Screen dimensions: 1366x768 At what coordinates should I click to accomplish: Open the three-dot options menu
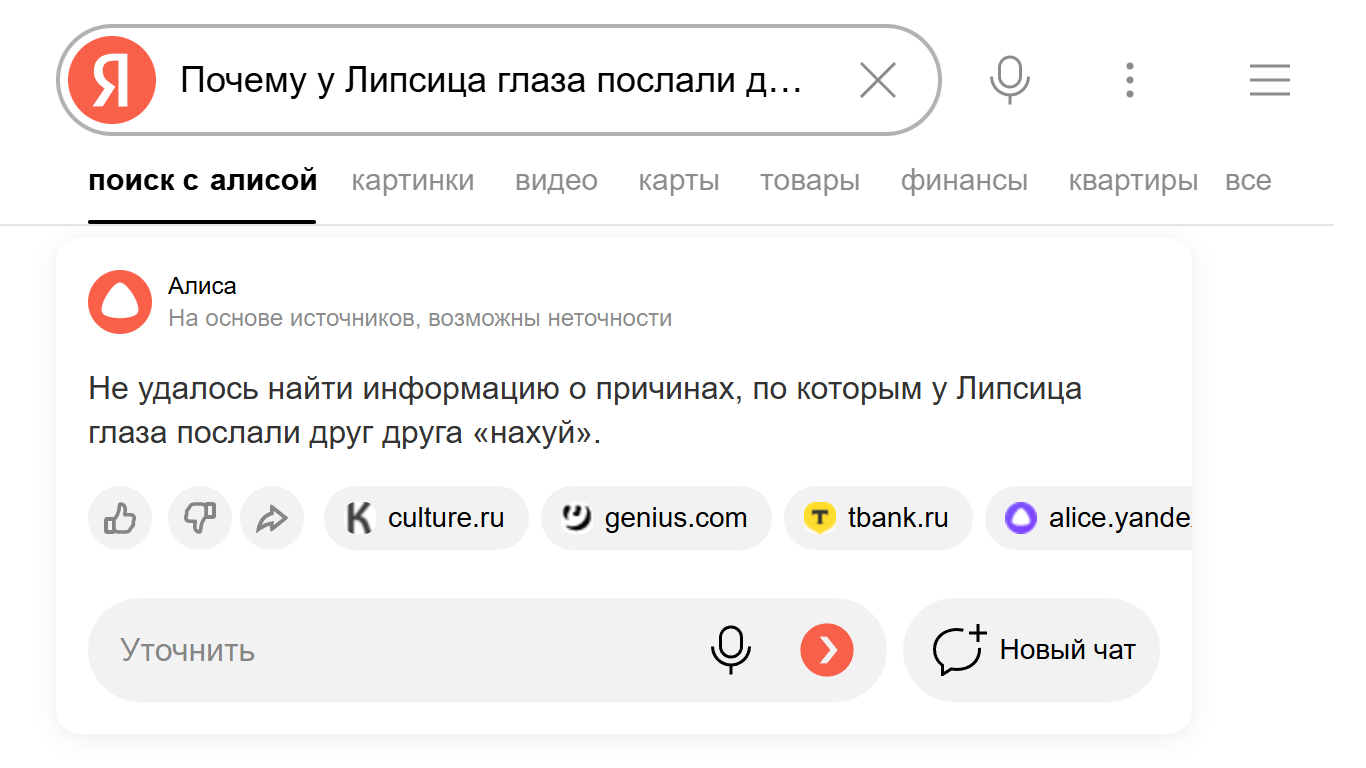1129,80
